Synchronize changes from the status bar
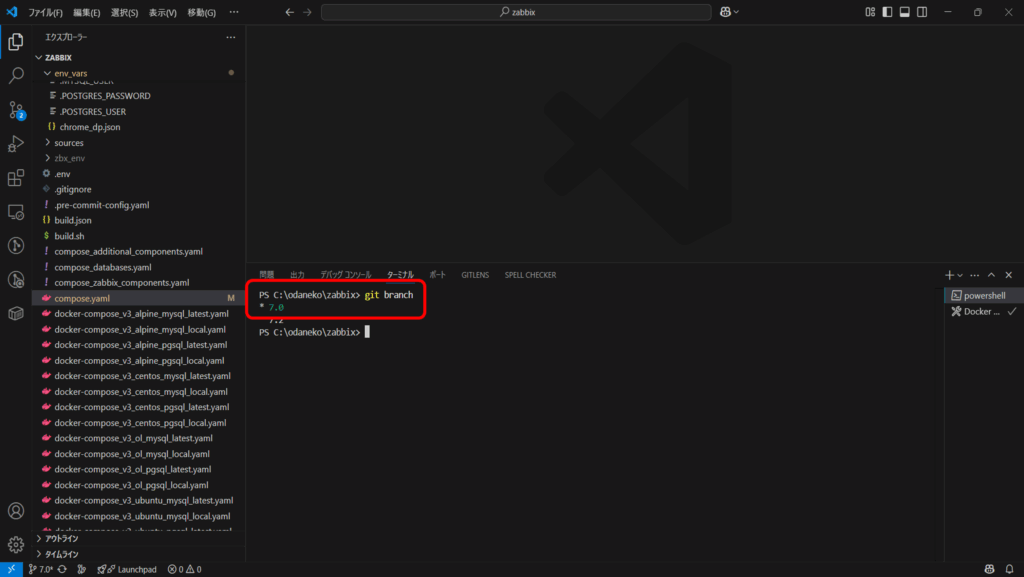 click(x=63, y=569)
